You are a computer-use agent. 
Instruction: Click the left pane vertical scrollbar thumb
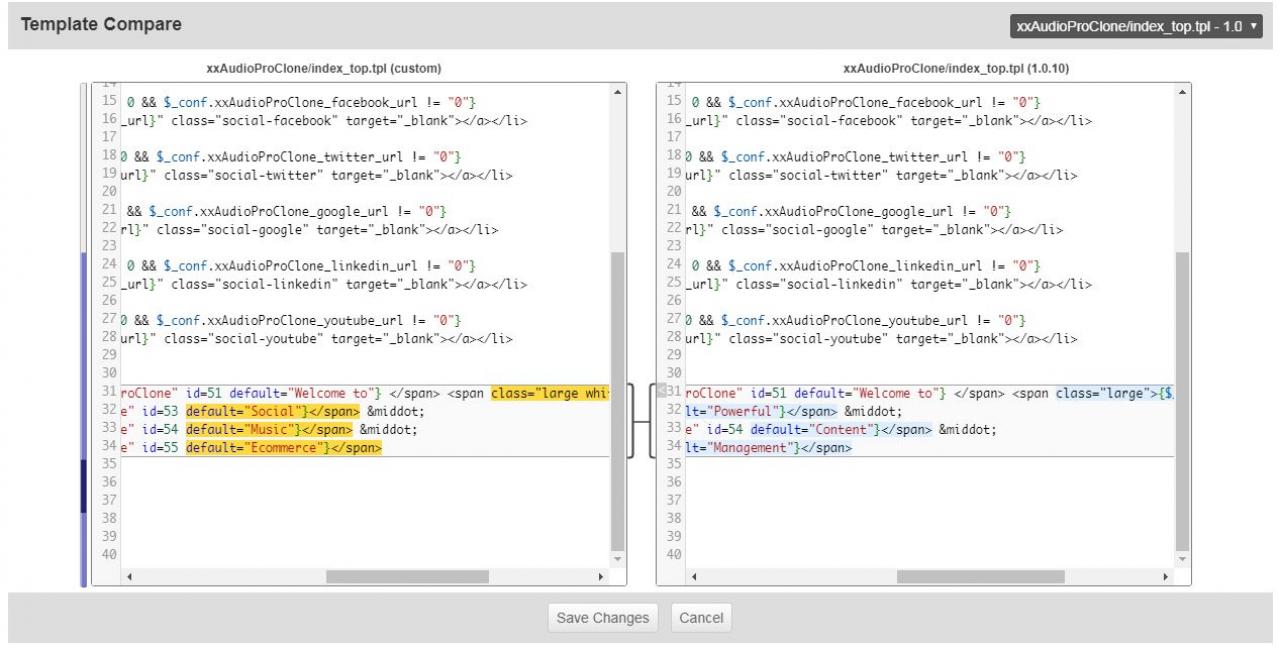[x=617, y=400]
